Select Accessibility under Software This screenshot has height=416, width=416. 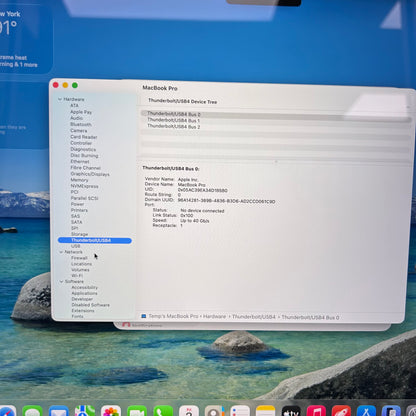click(x=85, y=287)
